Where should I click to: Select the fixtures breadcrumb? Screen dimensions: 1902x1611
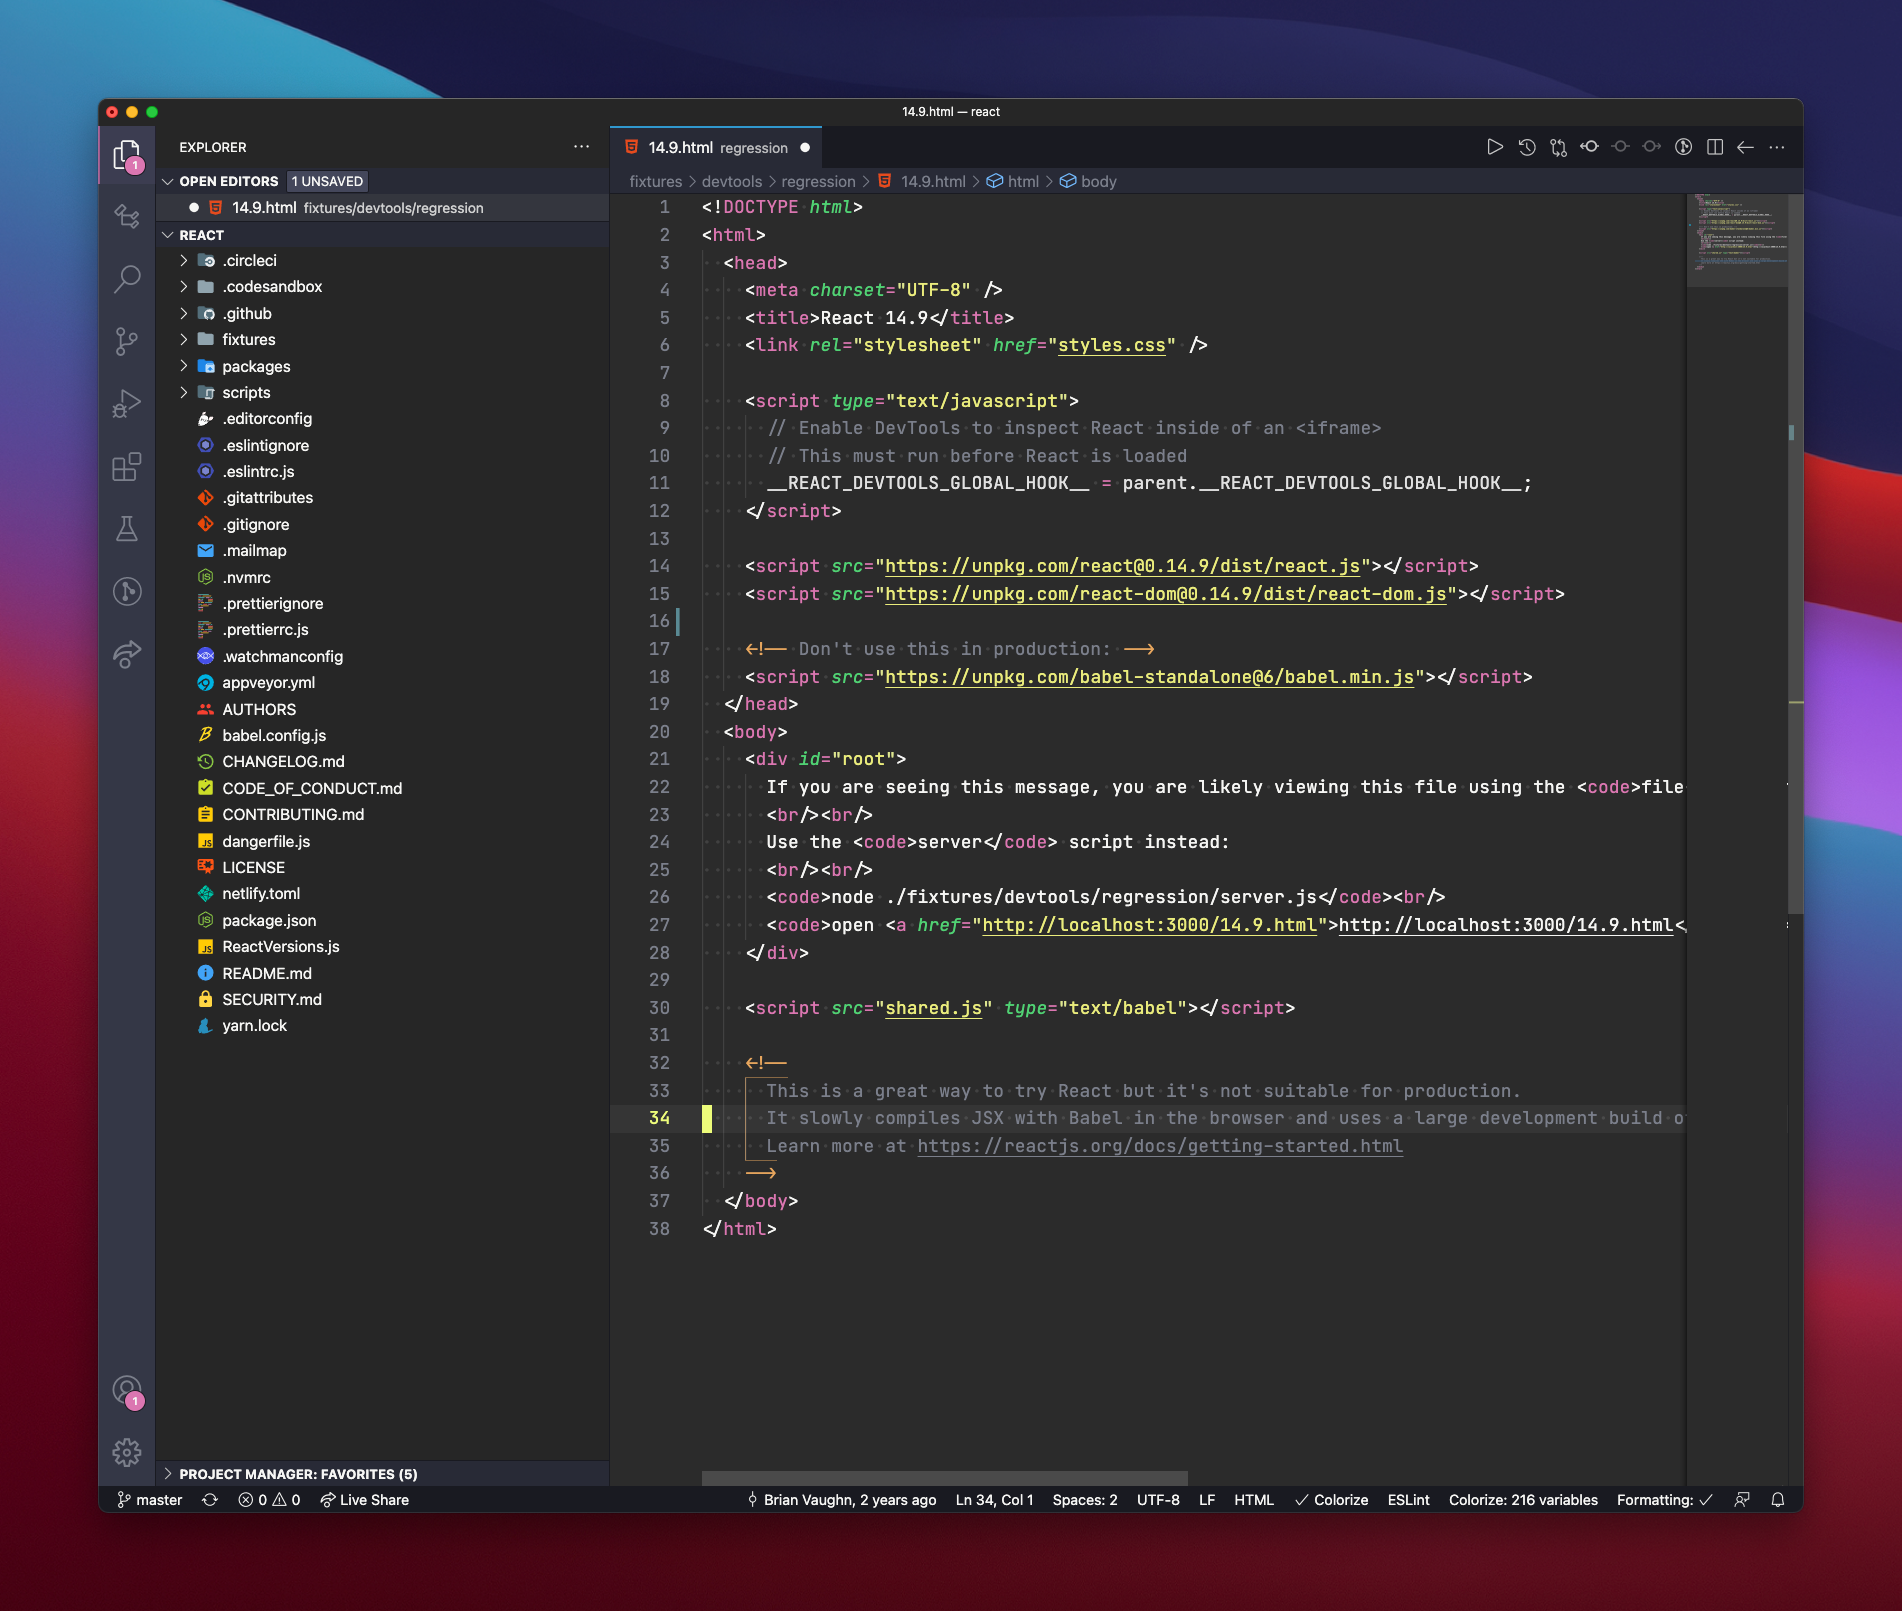[x=656, y=181]
